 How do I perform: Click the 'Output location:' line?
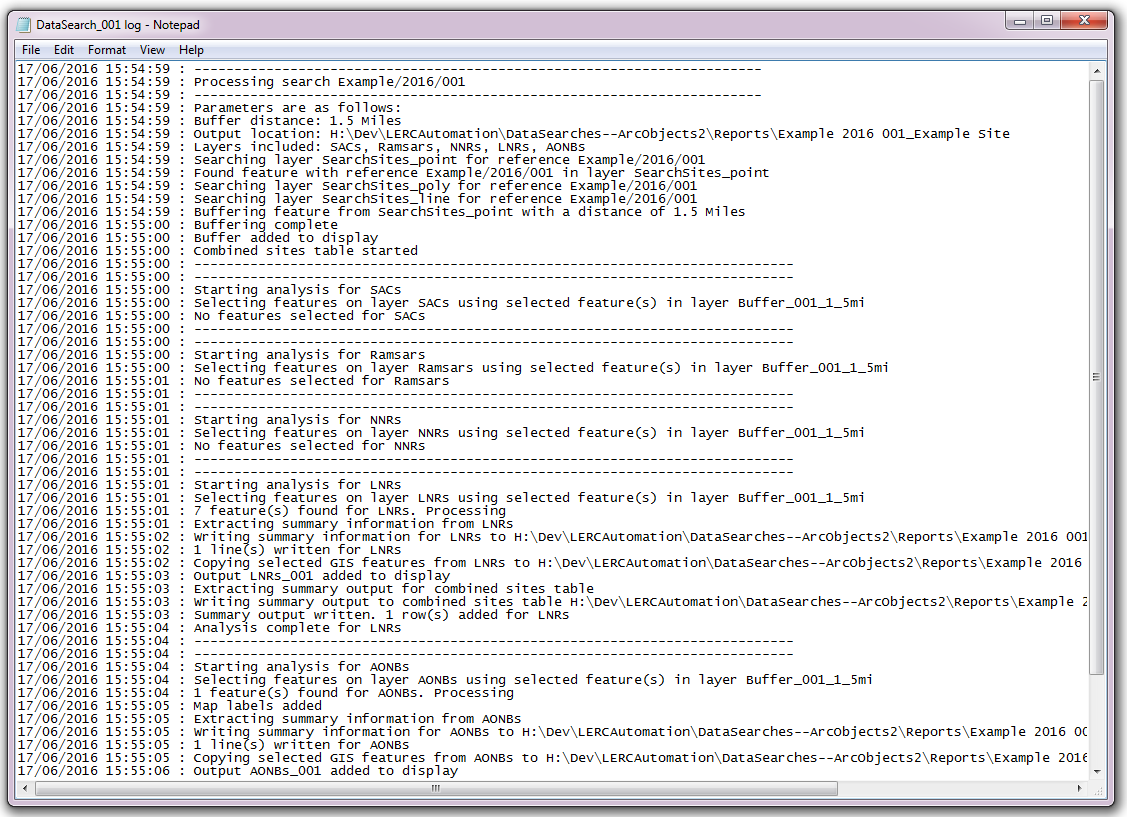[x=513, y=134]
